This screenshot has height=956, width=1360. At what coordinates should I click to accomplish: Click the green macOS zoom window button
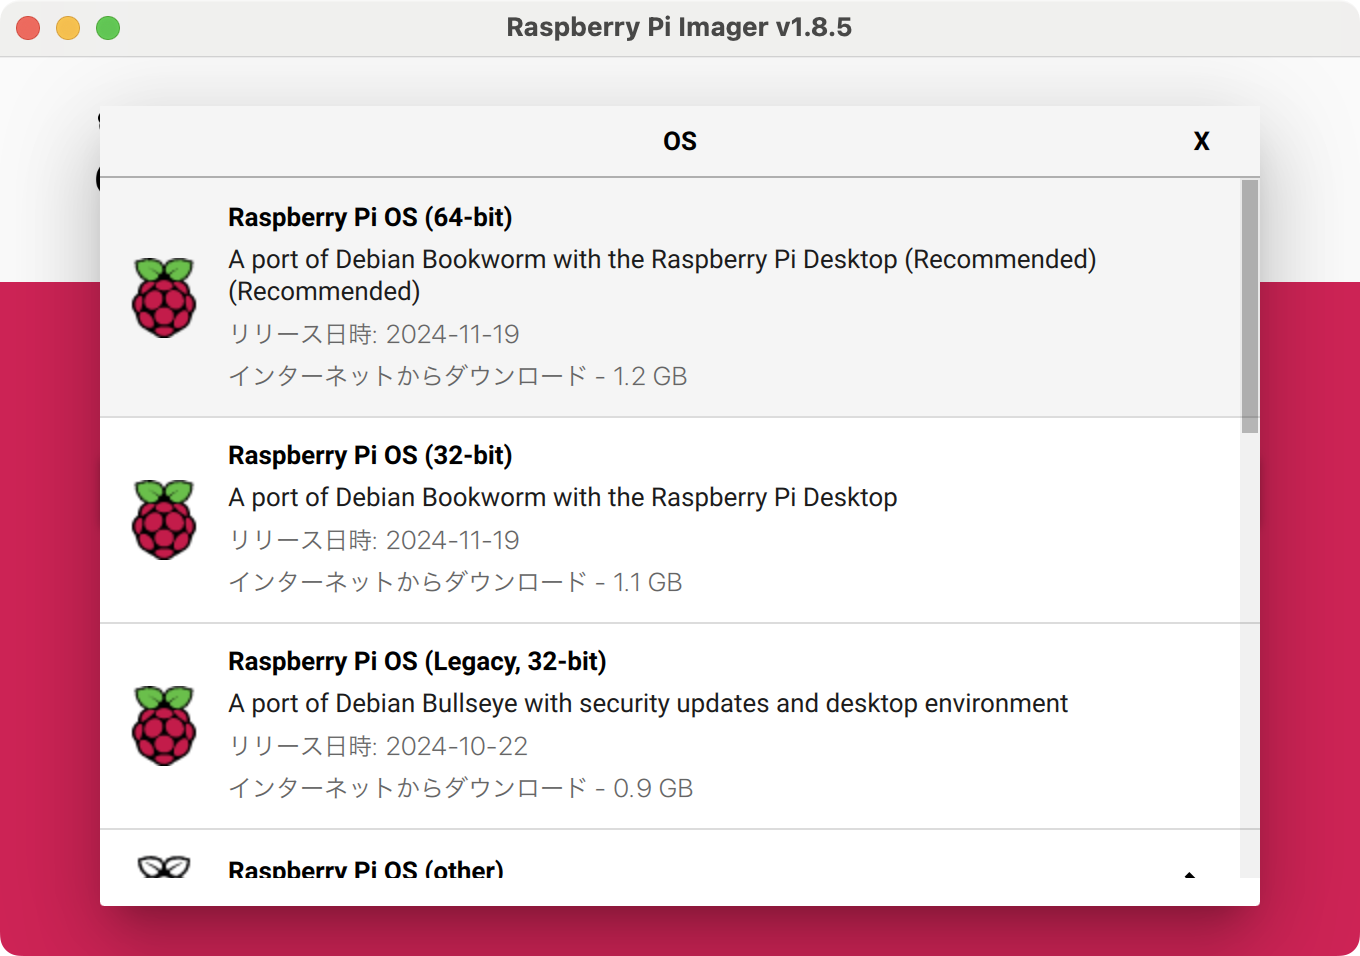click(x=108, y=28)
